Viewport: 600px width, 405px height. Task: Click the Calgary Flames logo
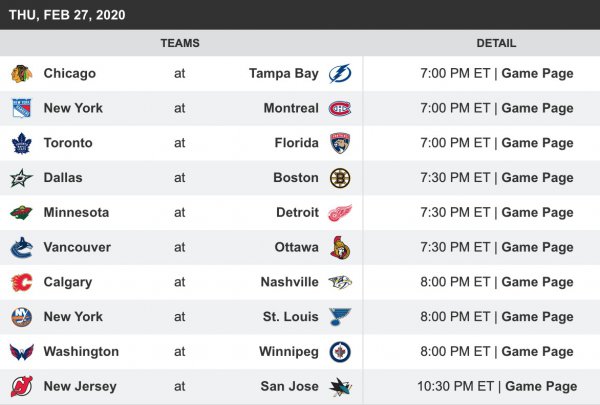21,282
